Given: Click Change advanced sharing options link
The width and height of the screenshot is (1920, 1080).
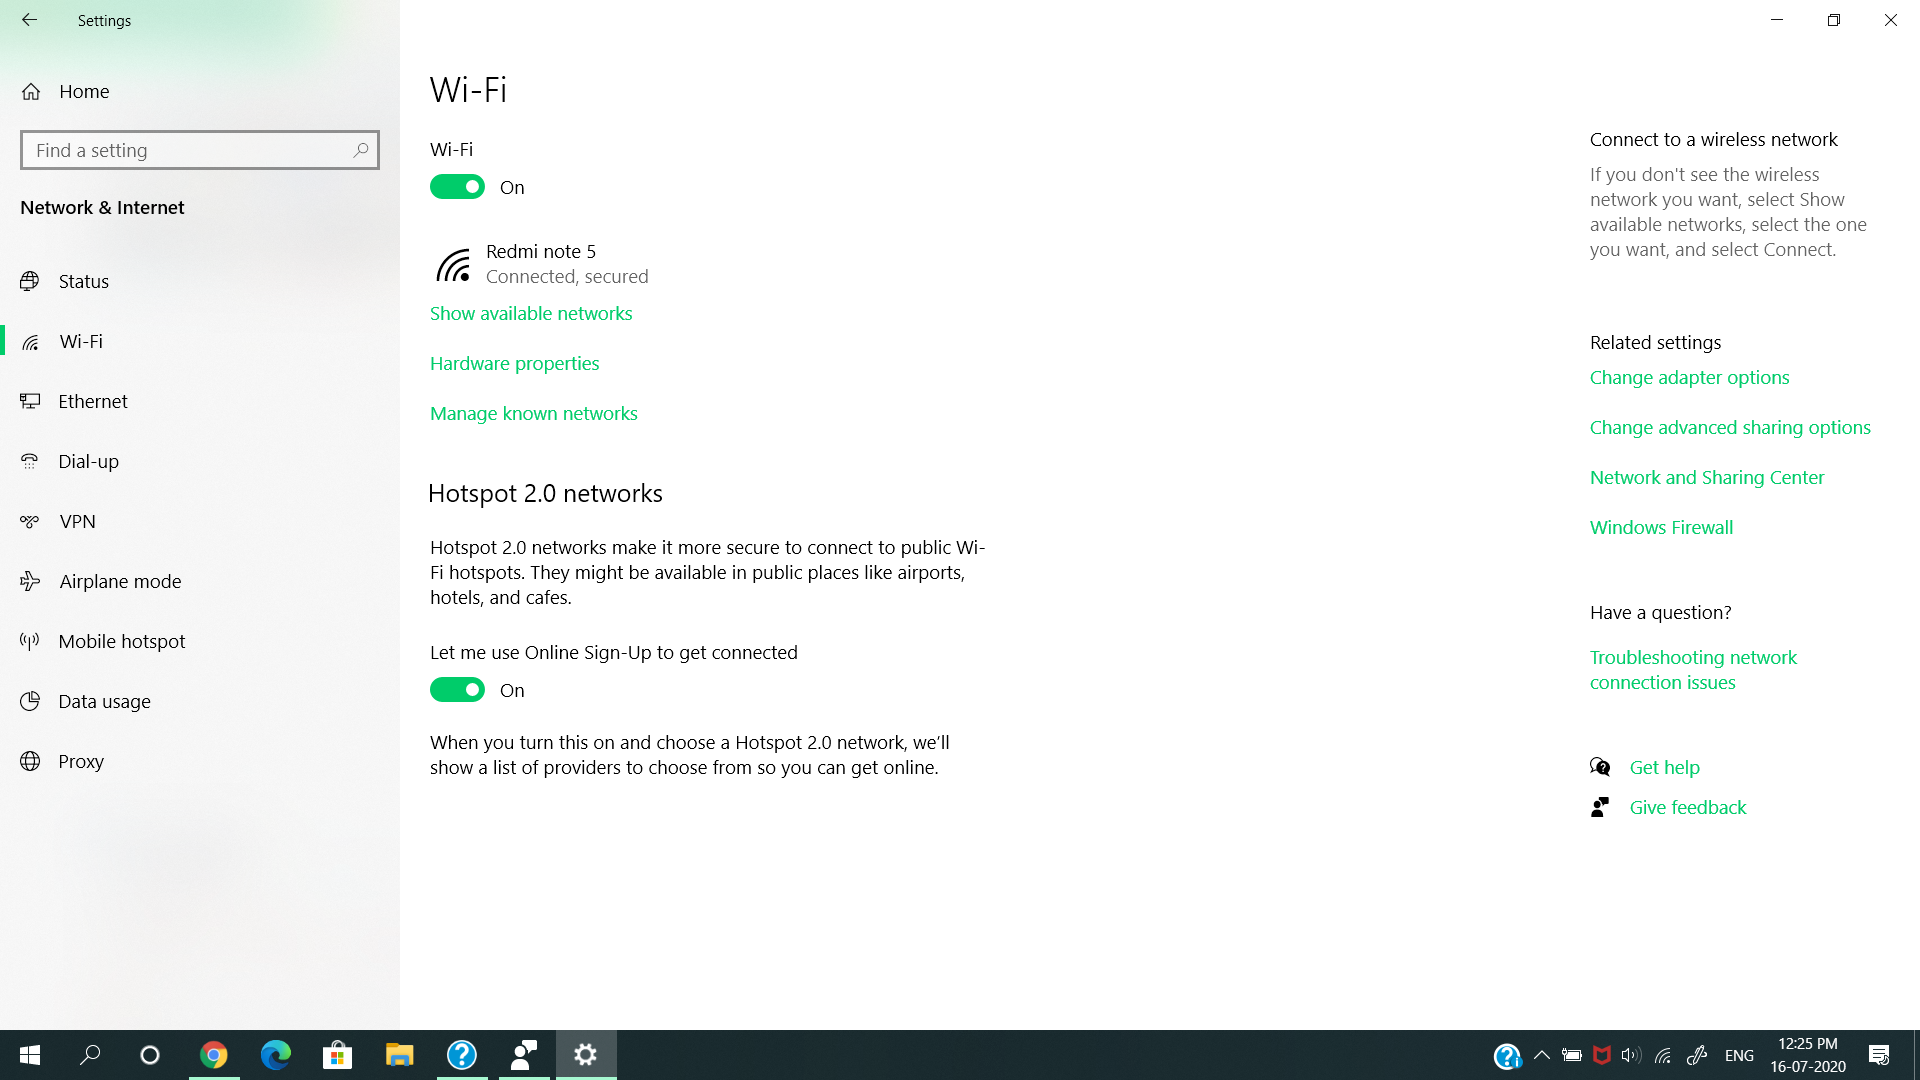Looking at the screenshot, I should (1730, 426).
